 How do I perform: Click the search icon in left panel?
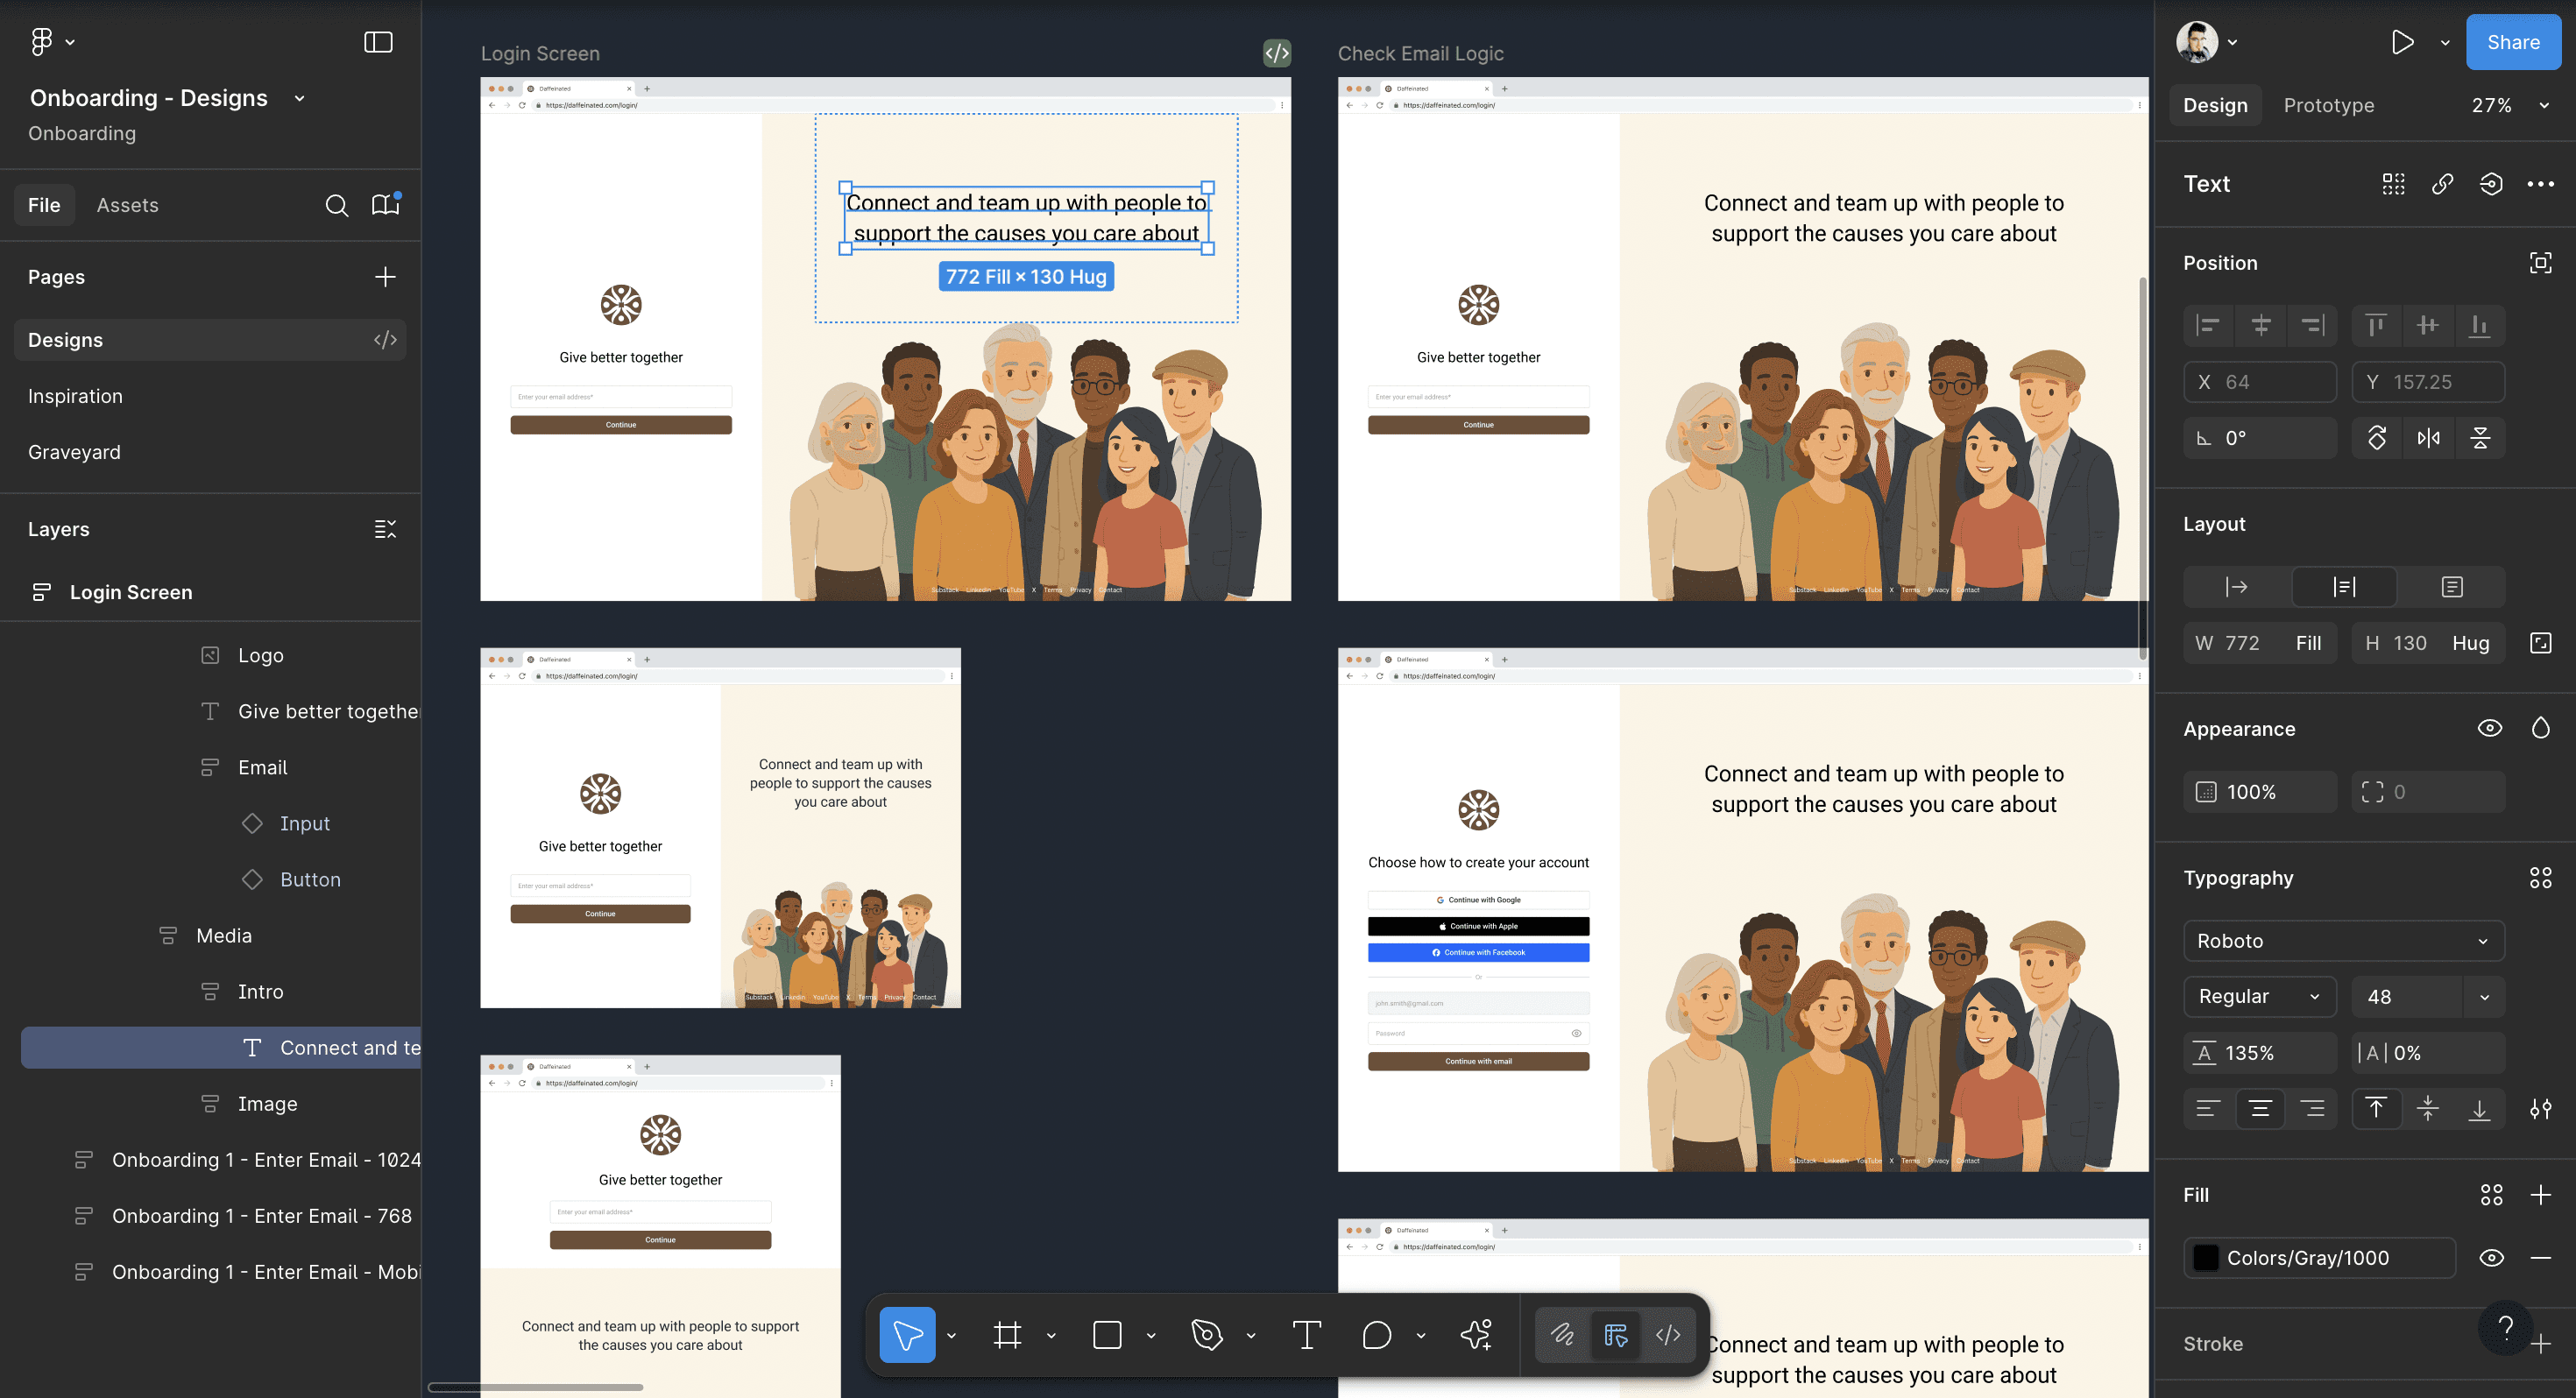pos(337,205)
